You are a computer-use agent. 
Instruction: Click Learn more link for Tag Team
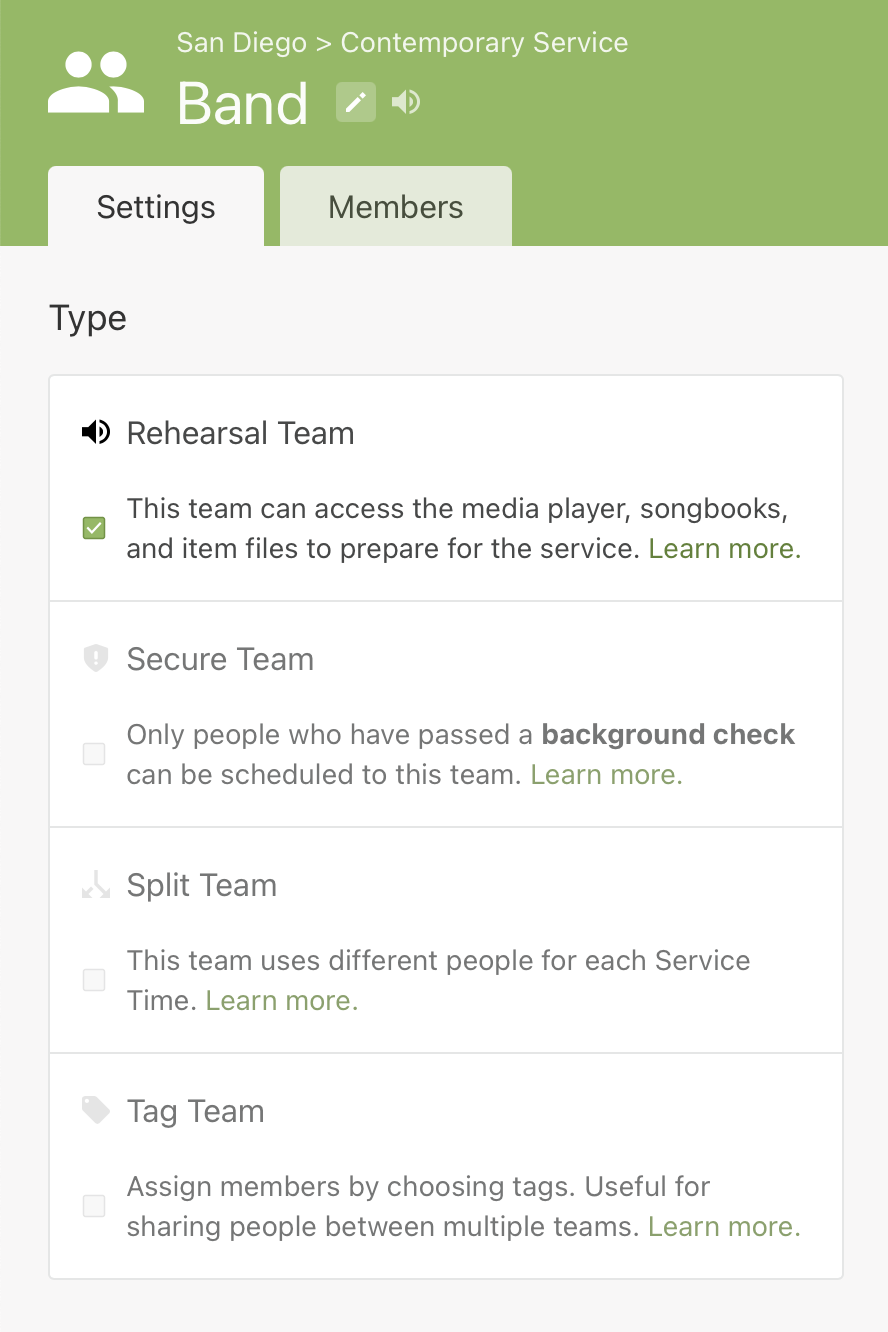[x=725, y=1227]
